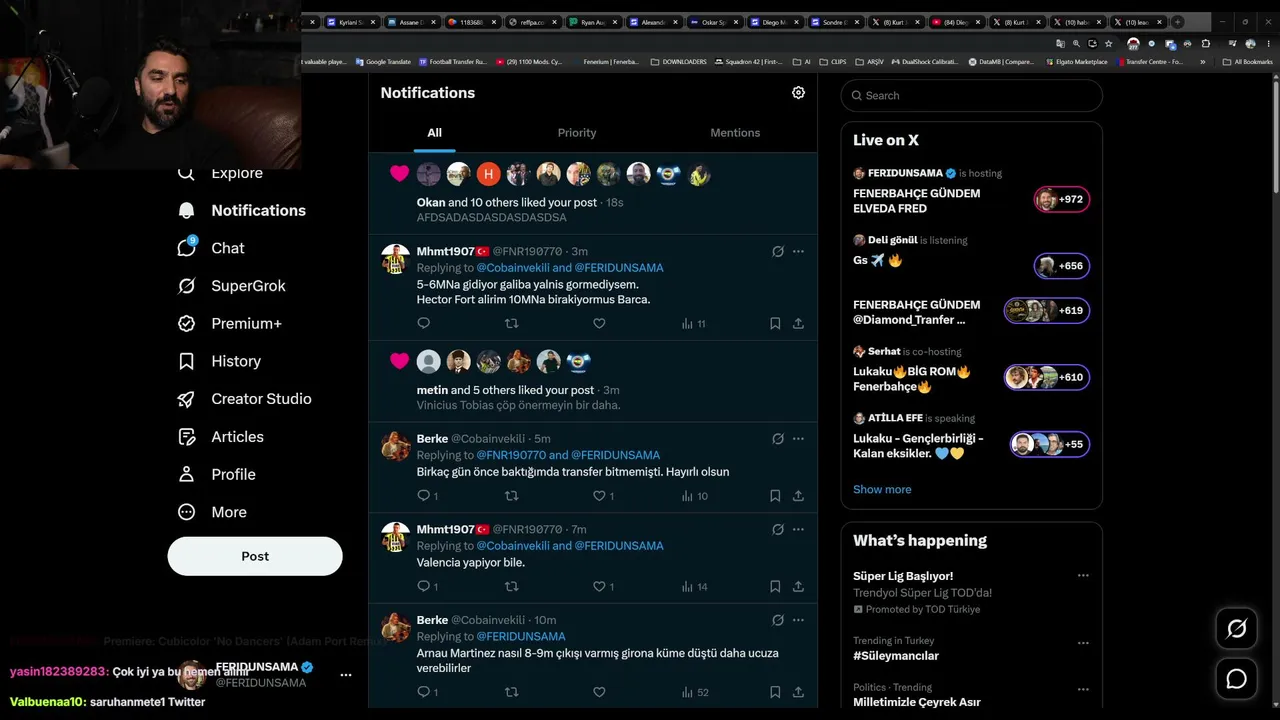Open options for #Süleymancılar trend
Screen dimensions: 1280x720
click(x=1083, y=643)
